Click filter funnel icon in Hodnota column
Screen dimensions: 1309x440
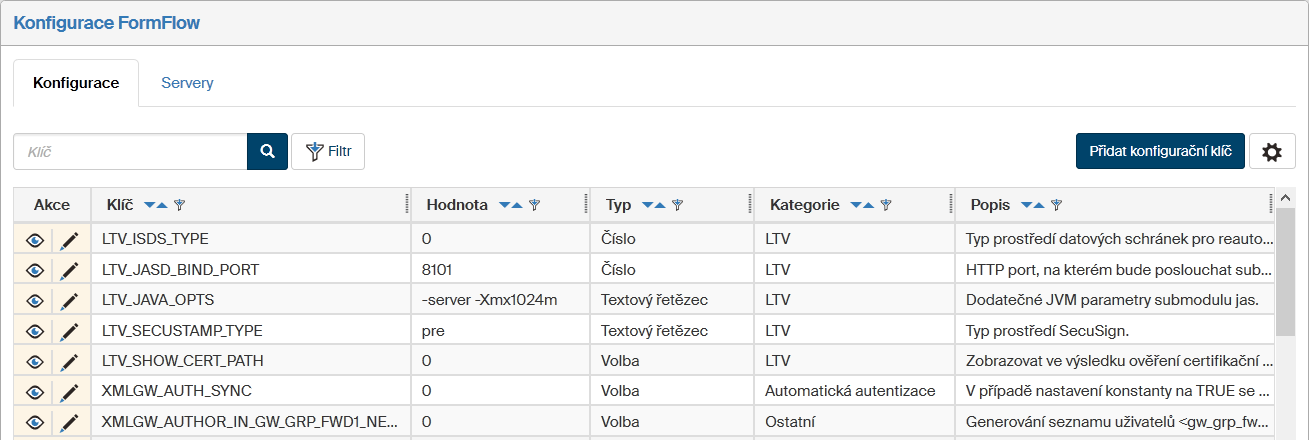(x=535, y=205)
